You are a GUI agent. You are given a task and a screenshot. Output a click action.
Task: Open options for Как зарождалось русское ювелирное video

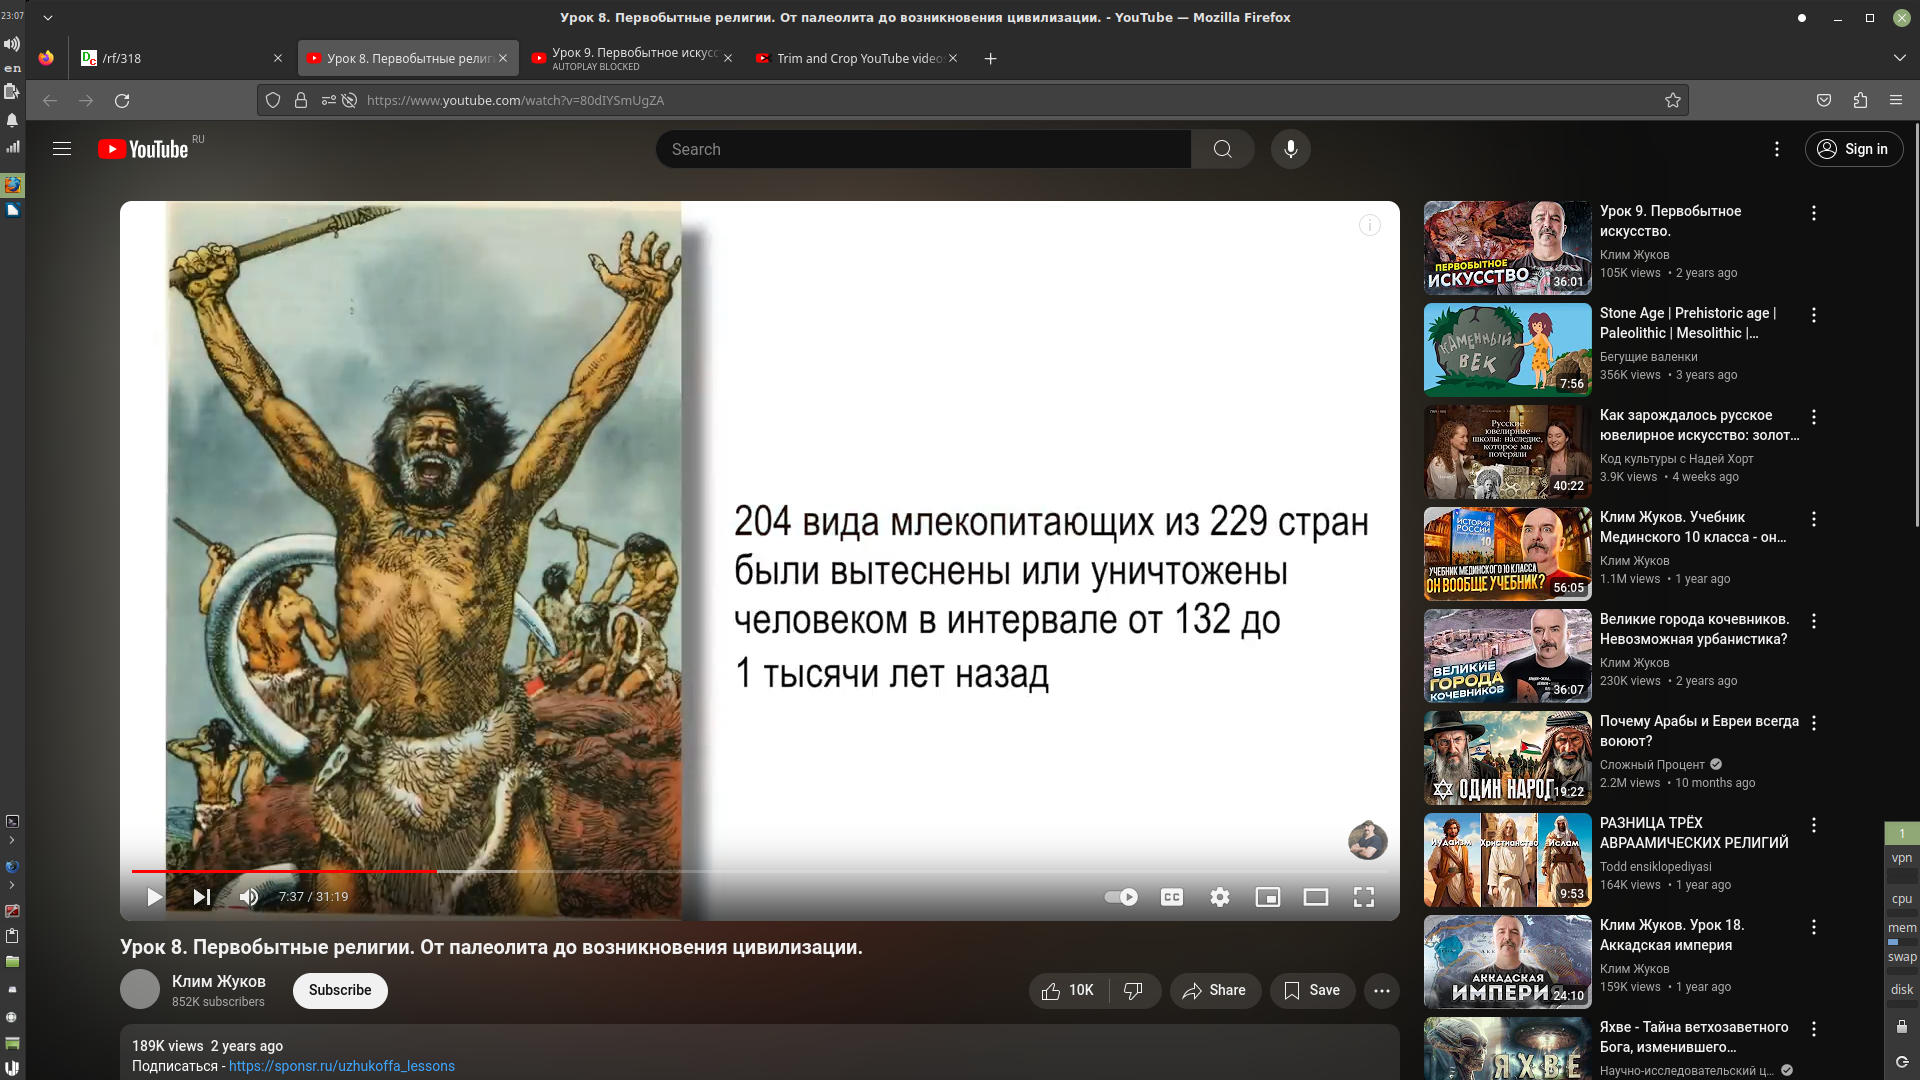pos(1813,417)
